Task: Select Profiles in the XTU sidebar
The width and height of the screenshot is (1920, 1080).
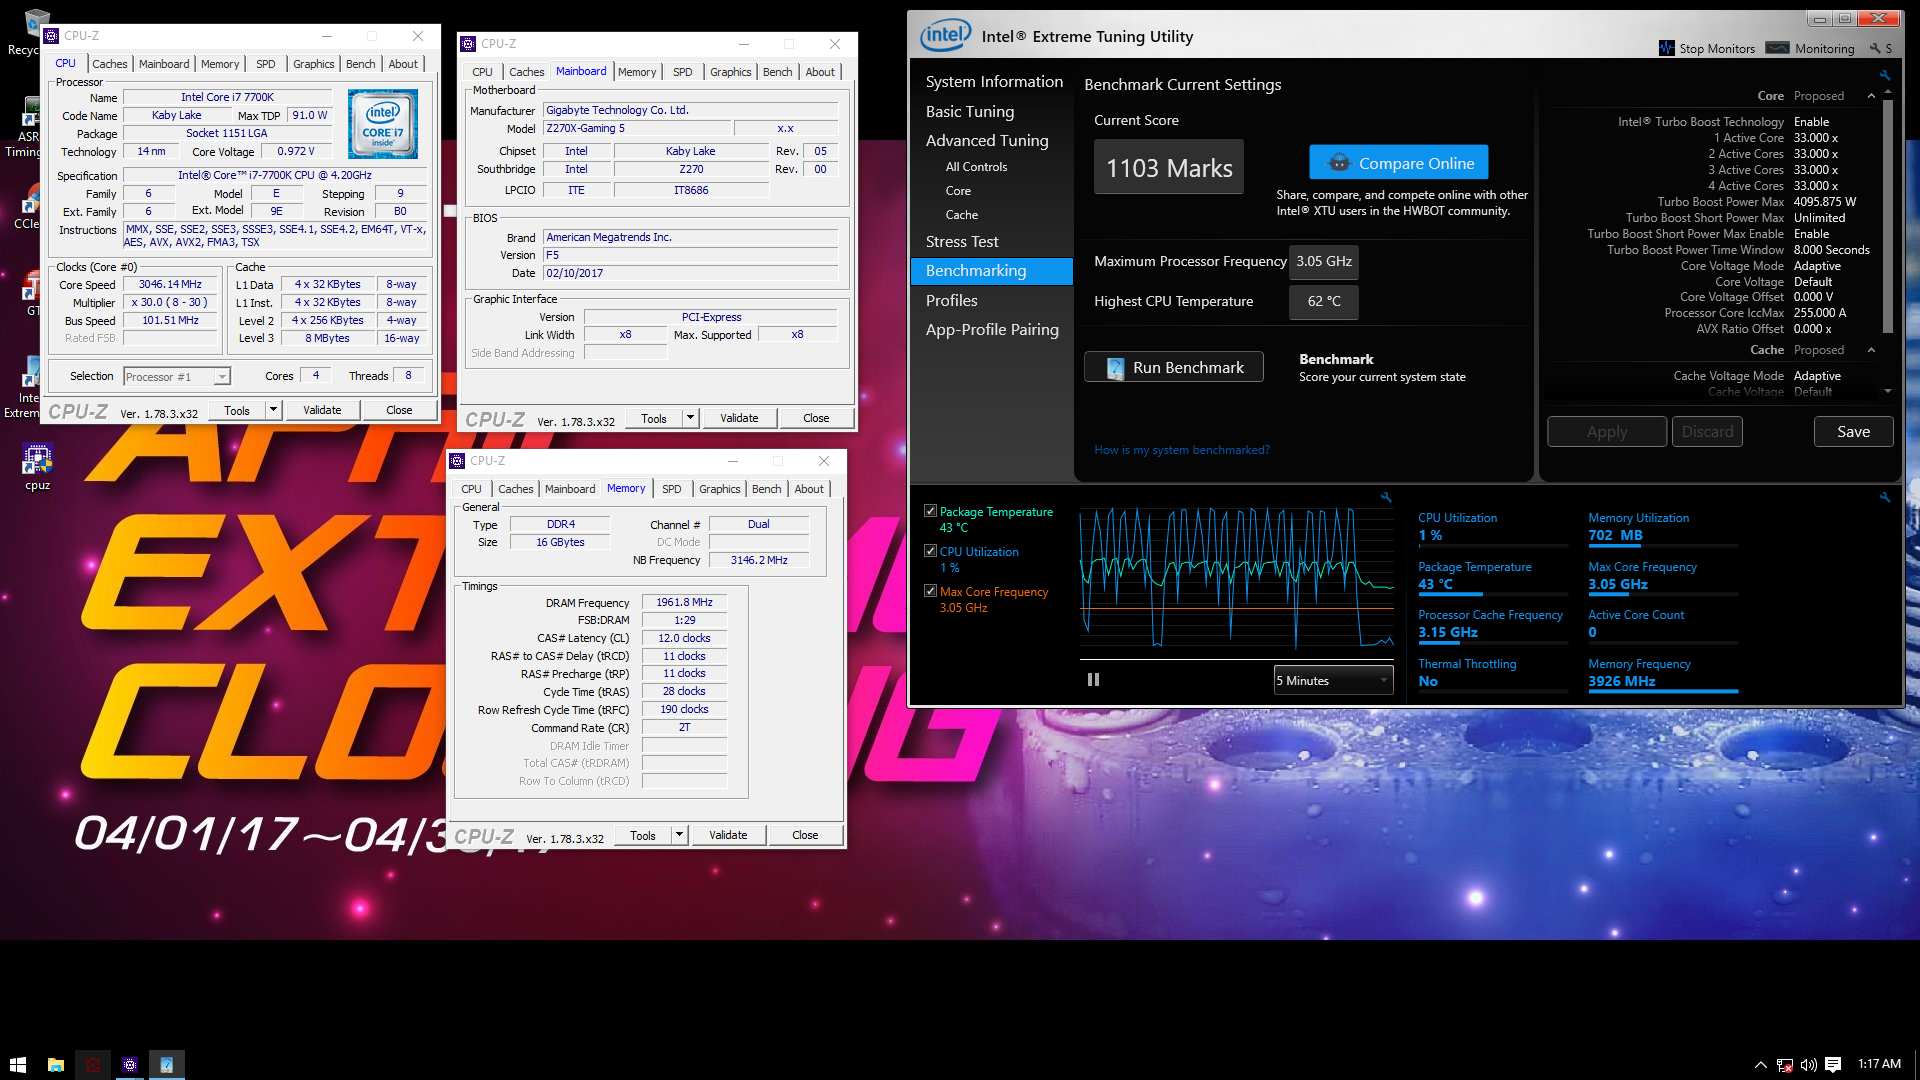Action: coord(952,301)
